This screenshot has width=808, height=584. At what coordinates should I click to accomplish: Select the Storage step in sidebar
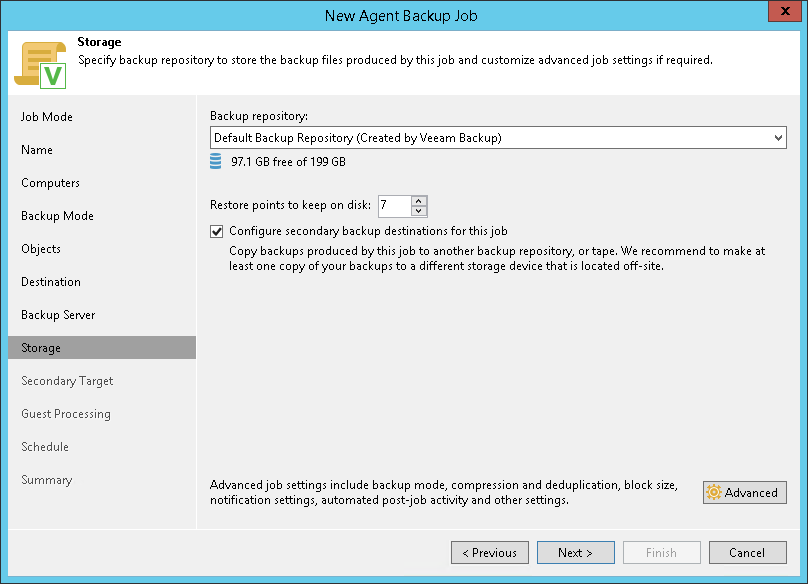(x=41, y=348)
